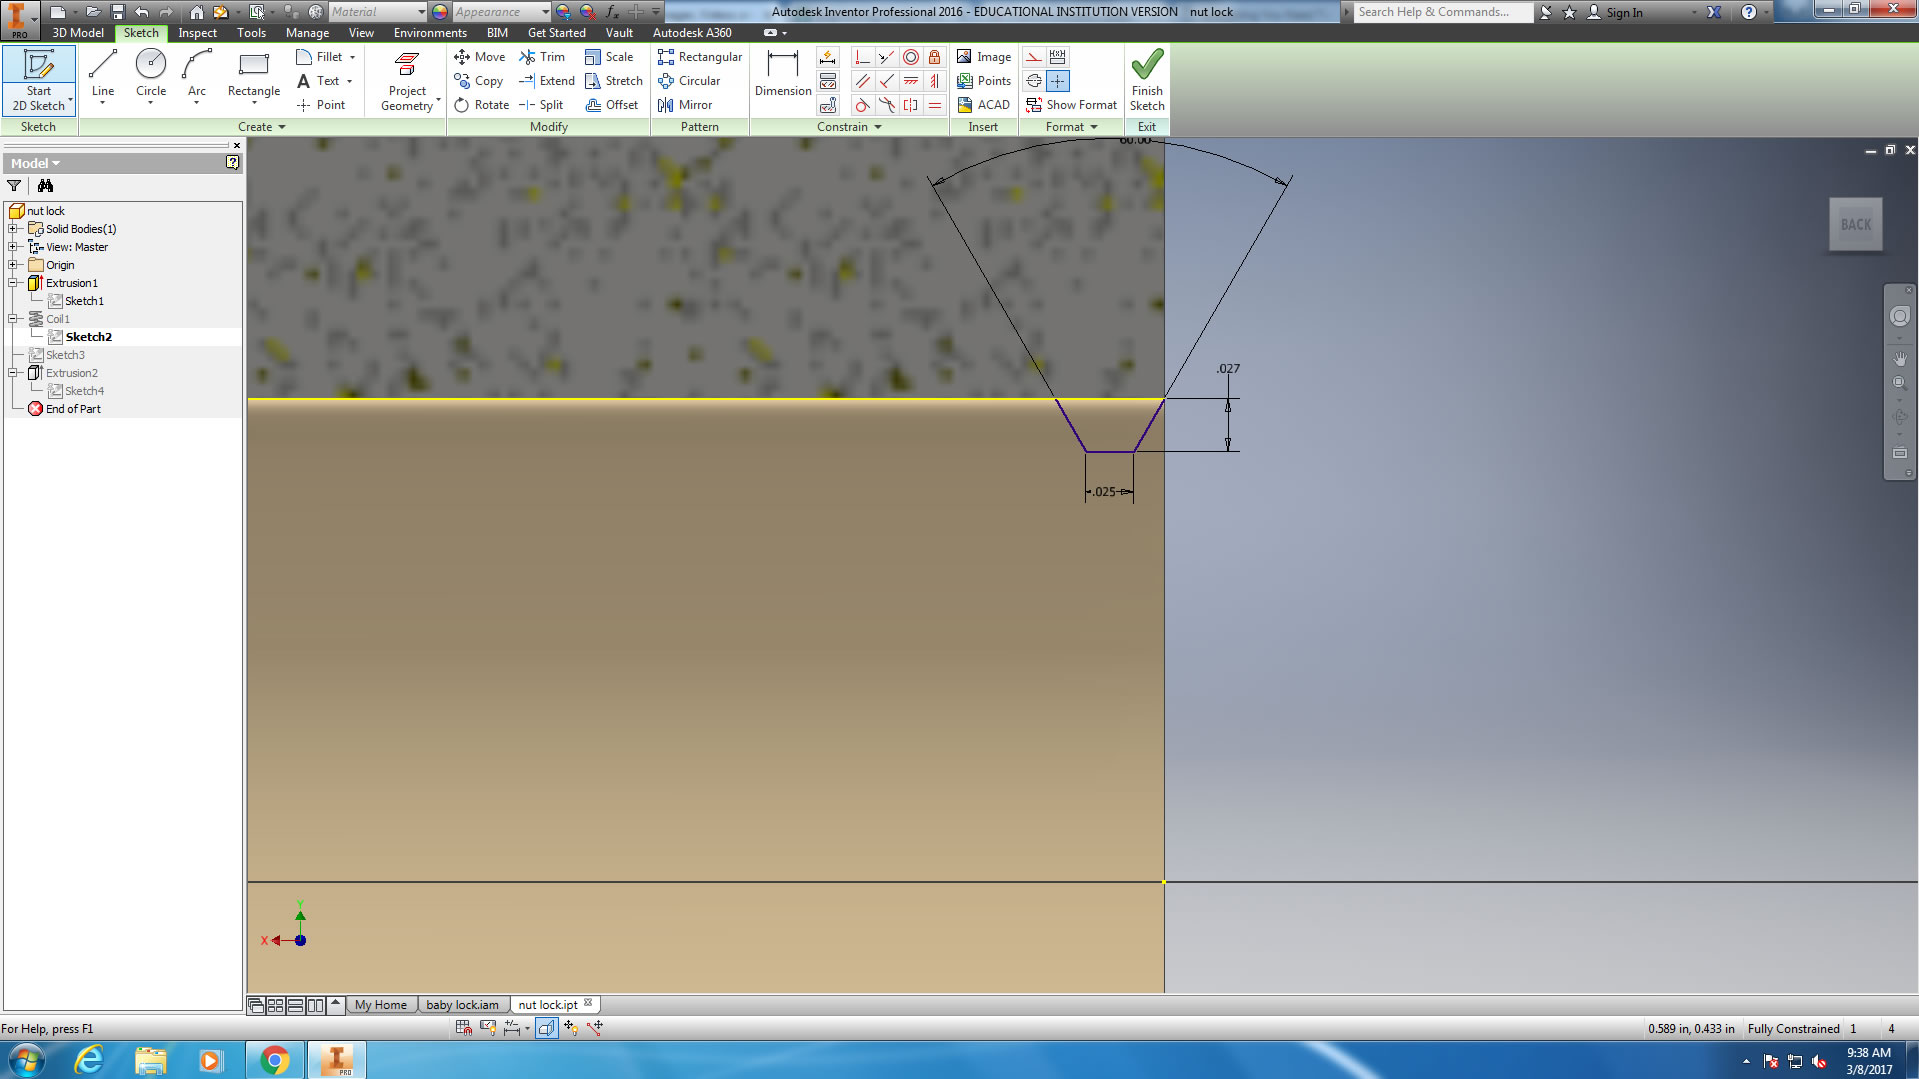The height and width of the screenshot is (1079, 1919).
Task: Toggle Show All Constraints in status bar
Action: pyautogui.click(x=487, y=1027)
